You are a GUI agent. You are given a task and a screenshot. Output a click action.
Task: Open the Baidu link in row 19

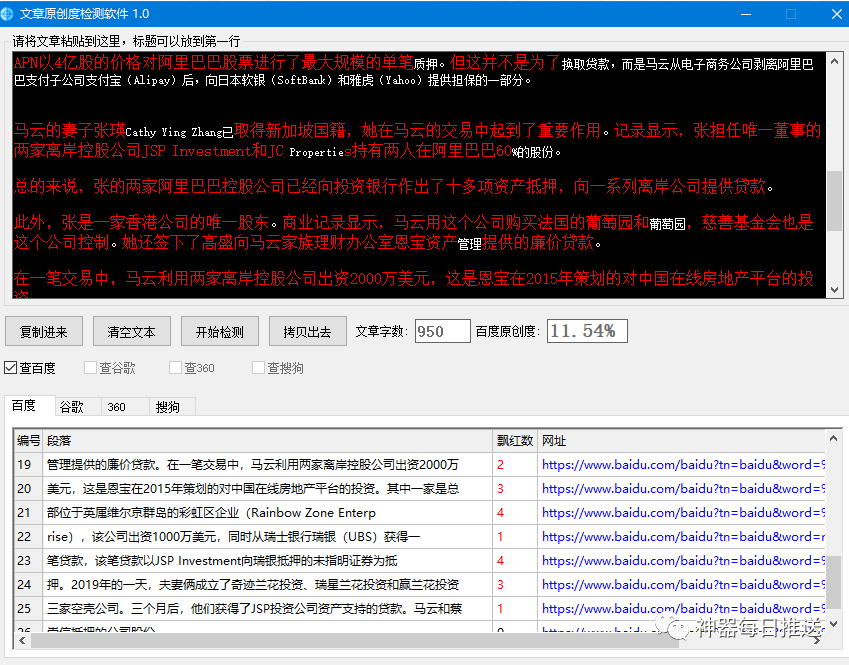683,465
